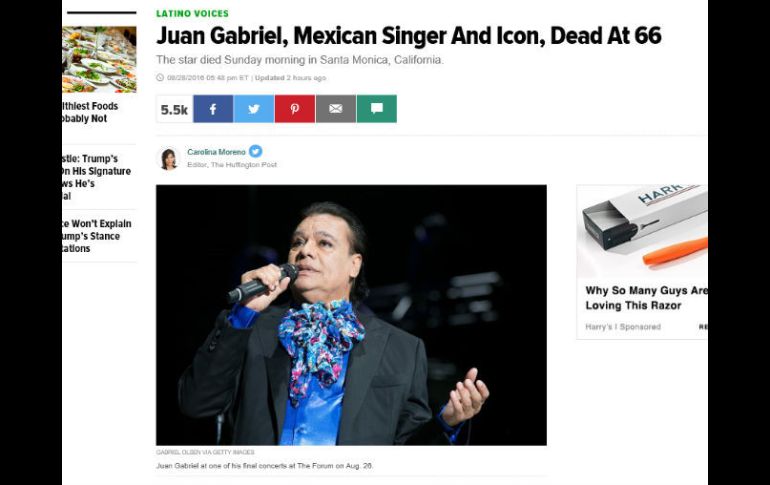Click Carolina Moreno's avatar photo
The width and height of the screenshot is (770, 485).
[x=168, y=159]
